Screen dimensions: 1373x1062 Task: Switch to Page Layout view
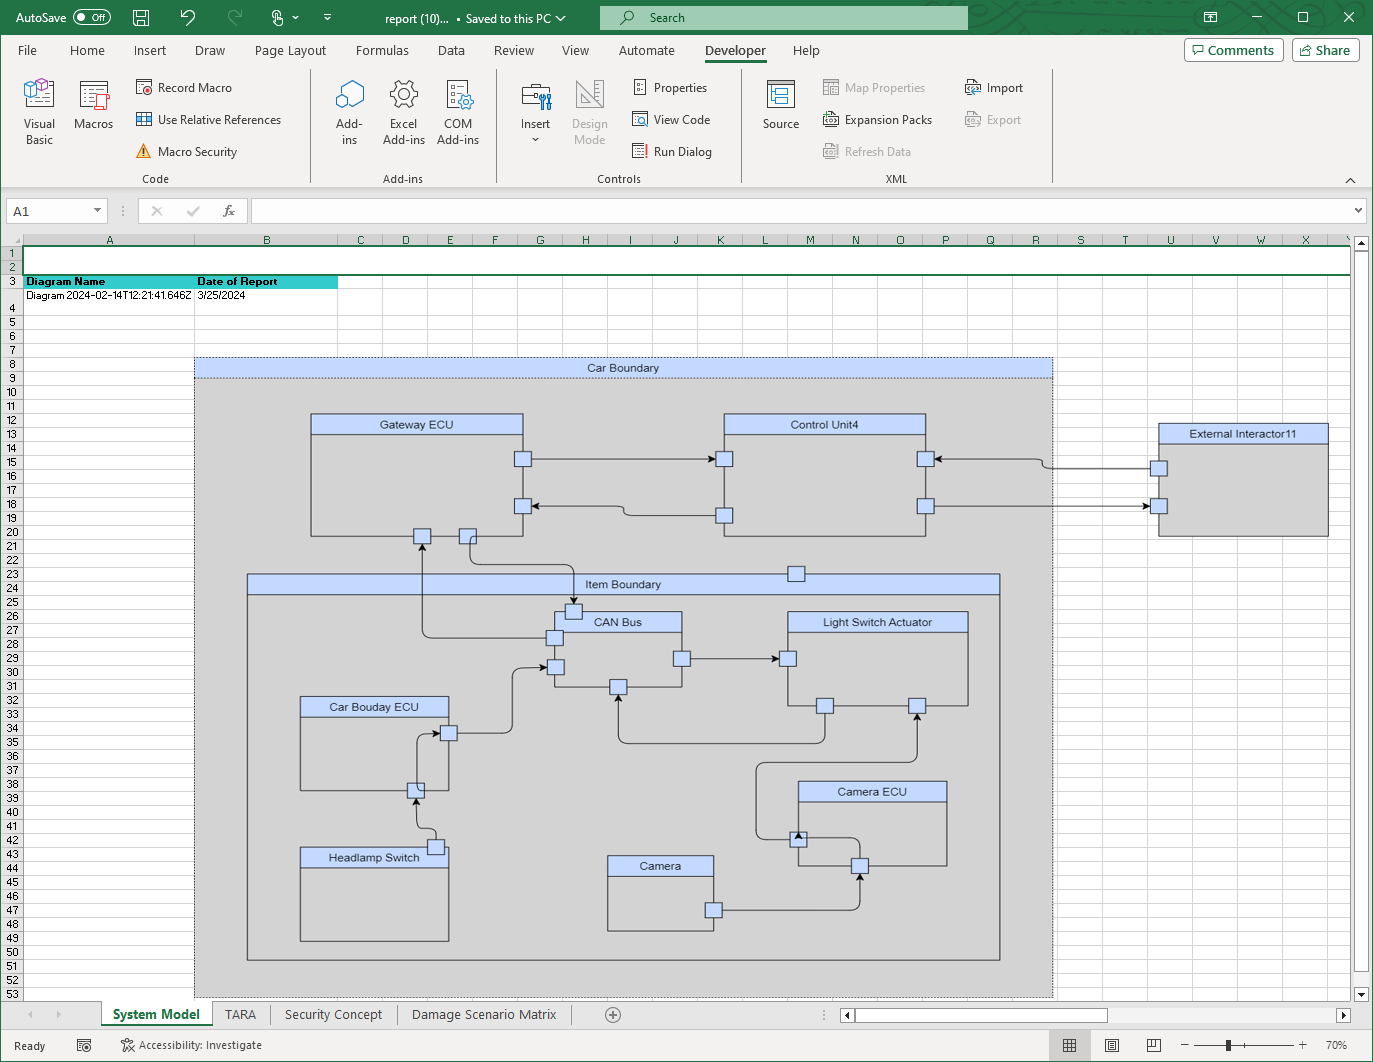click(1111, 1045)
